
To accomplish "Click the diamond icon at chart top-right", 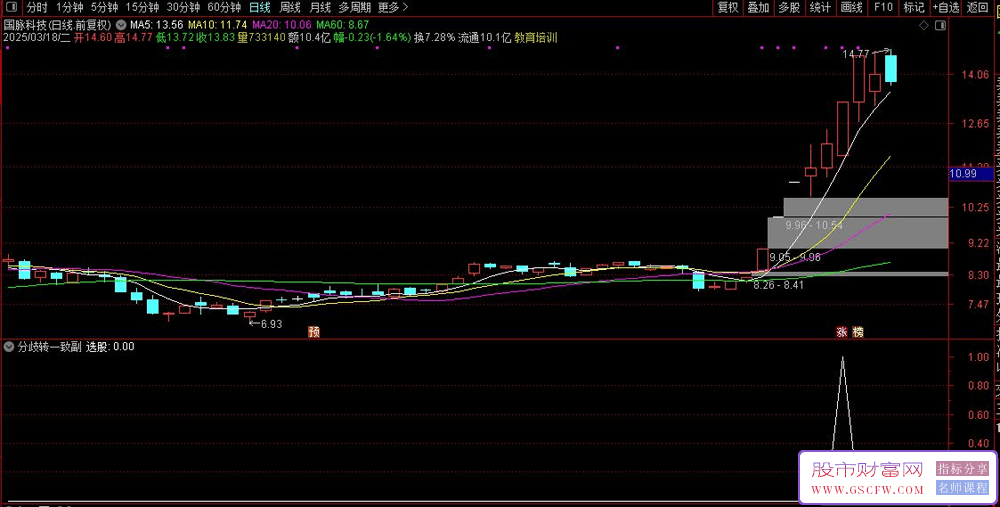I will pos(924,25).
